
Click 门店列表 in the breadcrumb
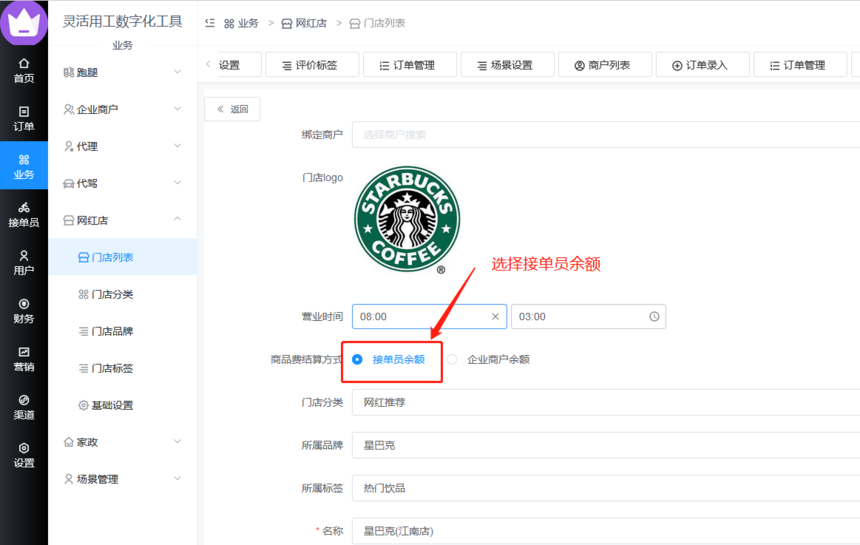tap(378, 23)
